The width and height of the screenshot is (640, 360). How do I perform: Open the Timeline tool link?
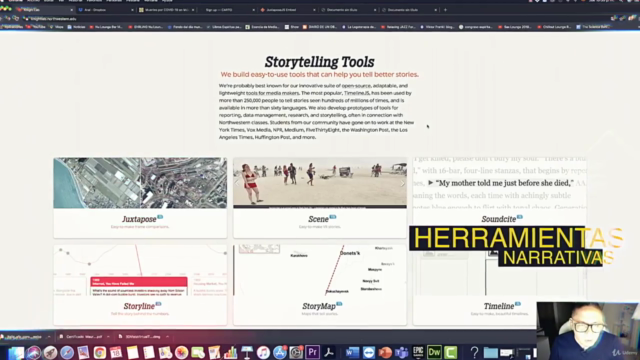[499, 306]
